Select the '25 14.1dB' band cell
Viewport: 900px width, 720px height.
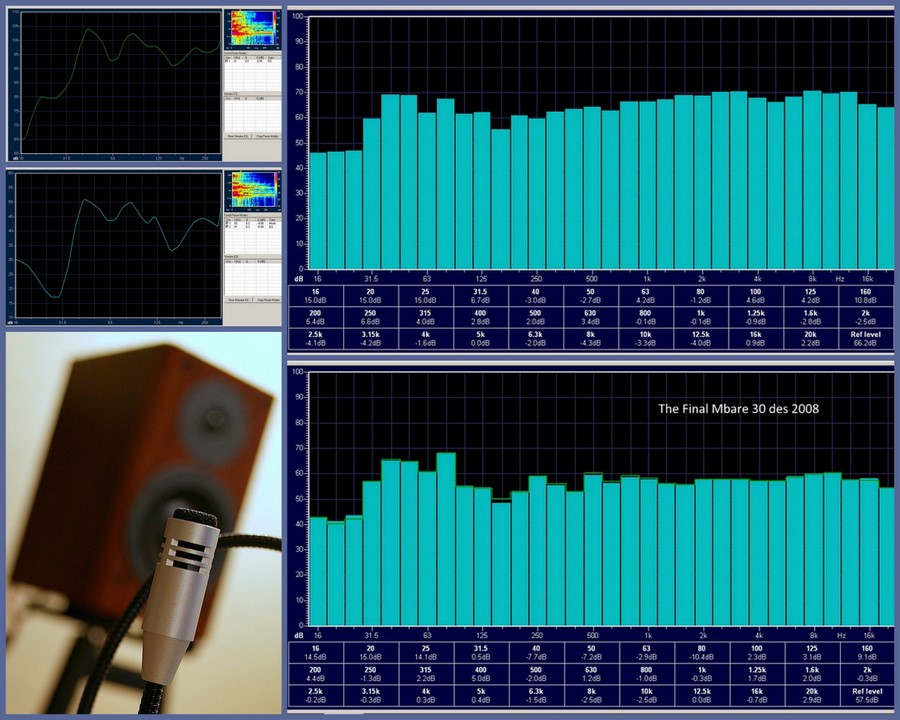click(x=425, y=653)
